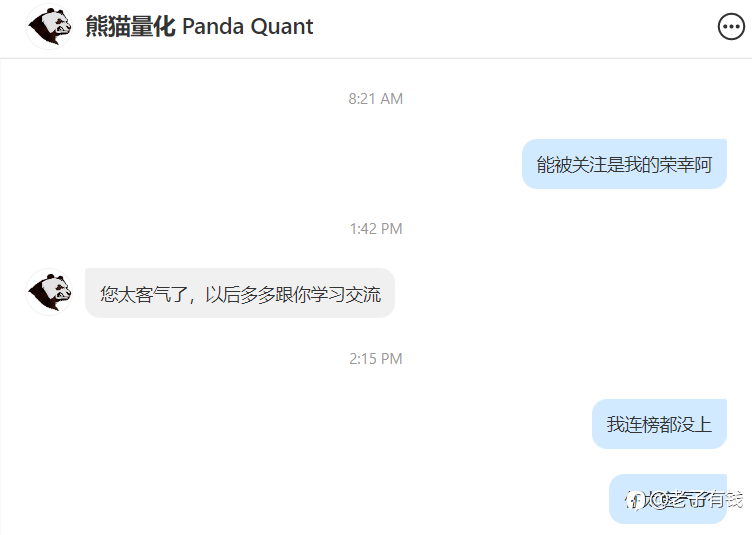The height and width of the screenshot is (535, 752).
Task: Click the word Quant in the header
Action: [x=282, y=27]
